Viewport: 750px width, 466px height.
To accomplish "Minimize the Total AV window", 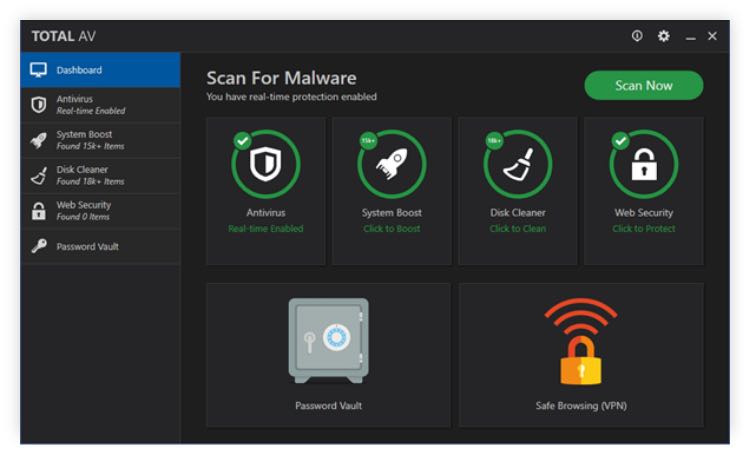I will pyautogui.click(x=690, y=37).
